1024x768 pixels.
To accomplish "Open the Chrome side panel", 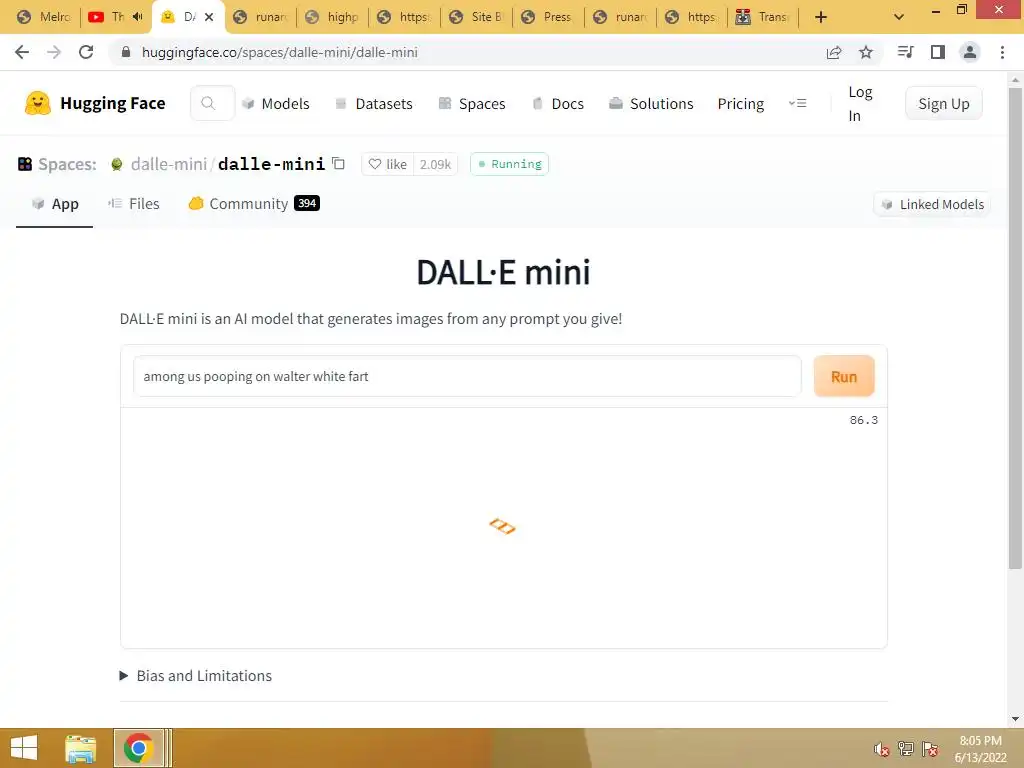I will coord(938,52).
